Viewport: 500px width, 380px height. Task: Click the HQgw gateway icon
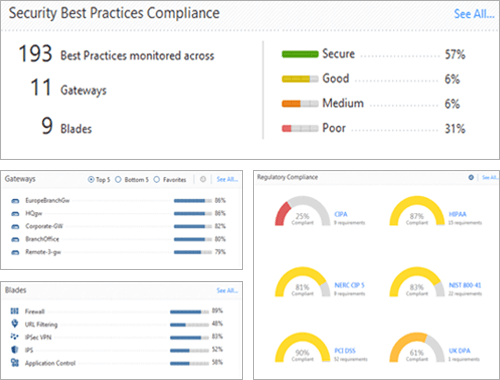[x=15, y=214]
